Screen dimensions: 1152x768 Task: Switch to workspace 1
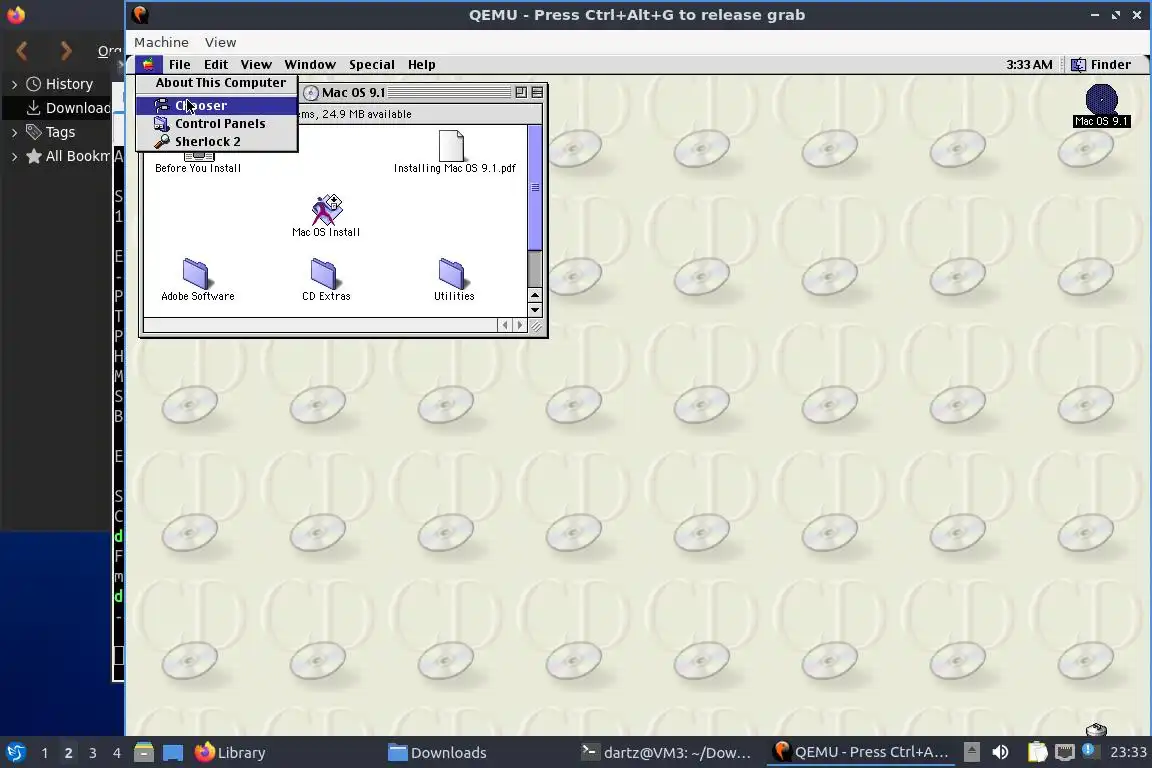click(x=45, y=753)
